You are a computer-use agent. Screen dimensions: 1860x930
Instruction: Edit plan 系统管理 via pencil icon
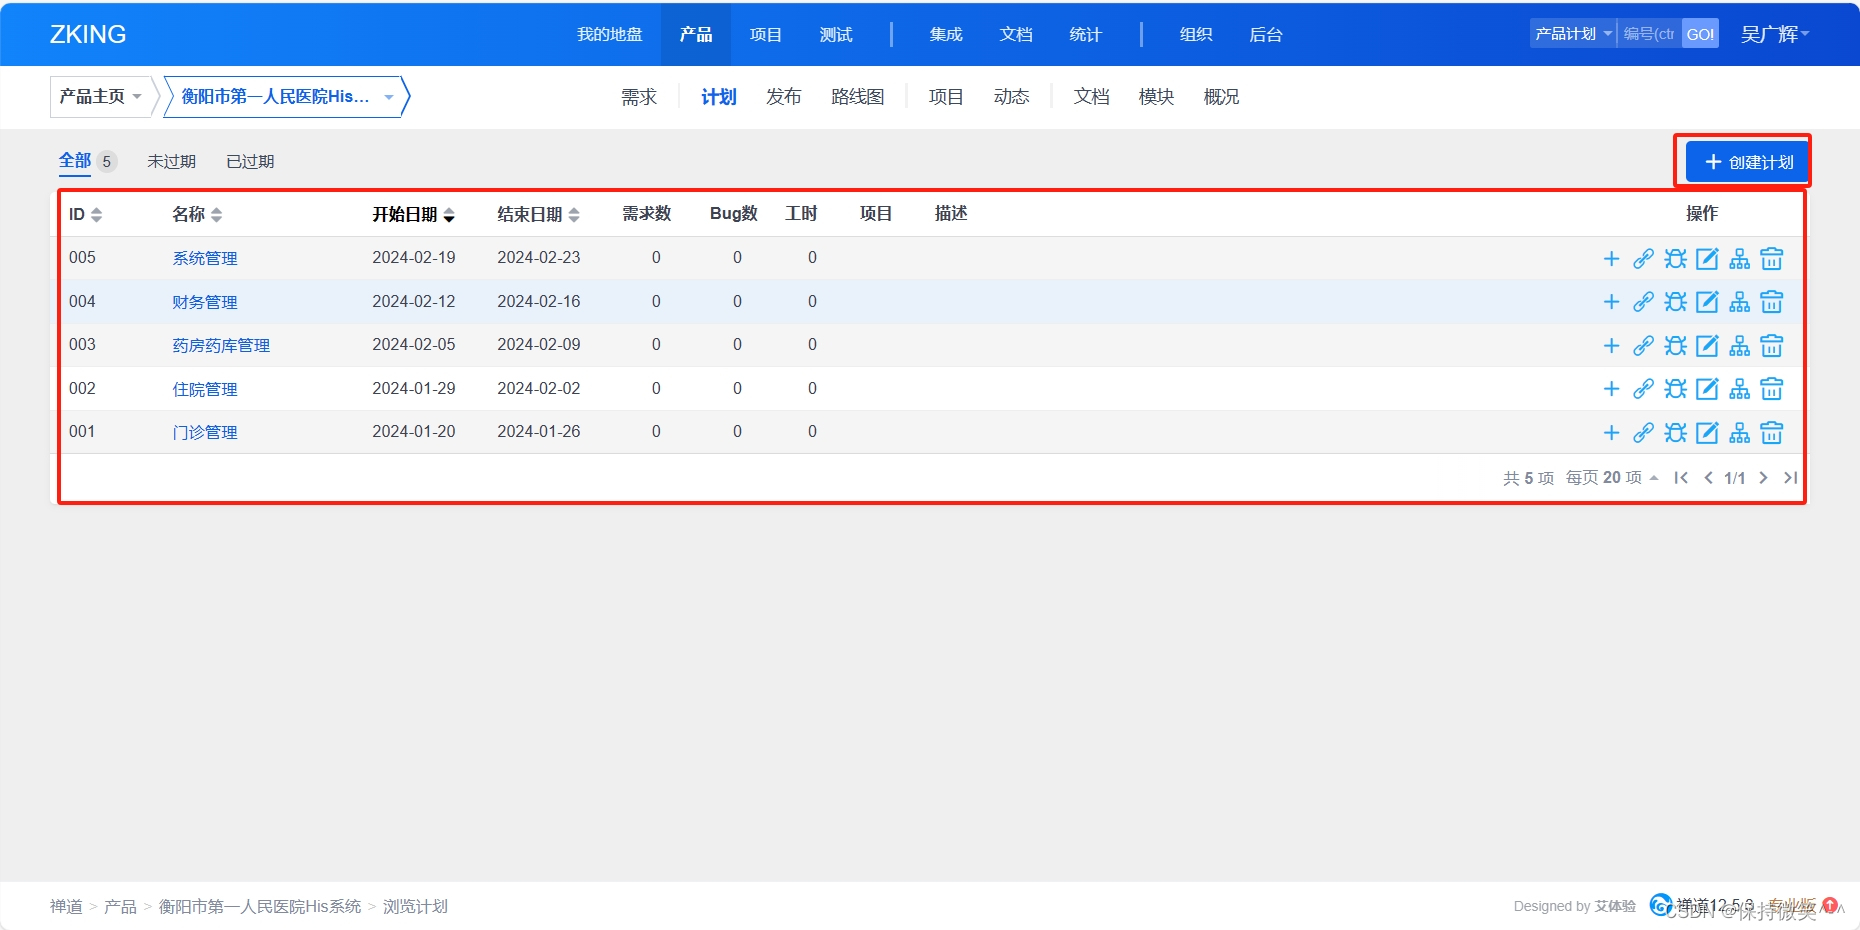click(1707, 259)
